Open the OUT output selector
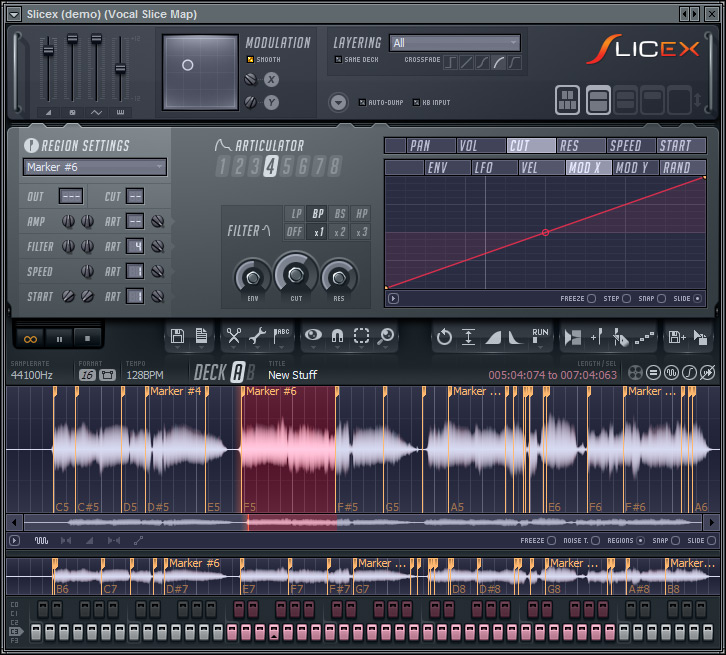 pos(71,196)
